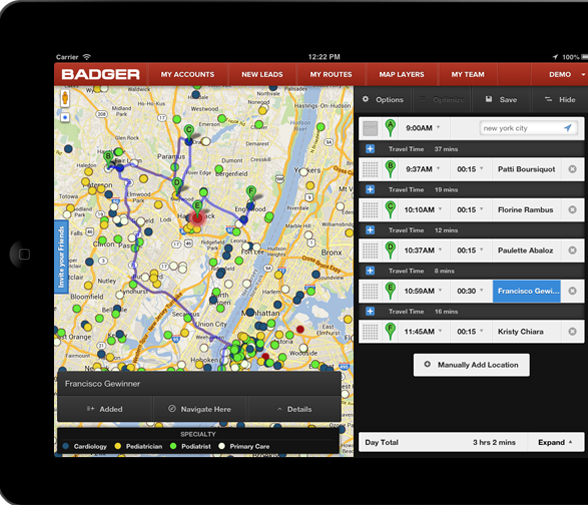Change Patti Boursiquot's 00:15 duration

pos(470,169)
